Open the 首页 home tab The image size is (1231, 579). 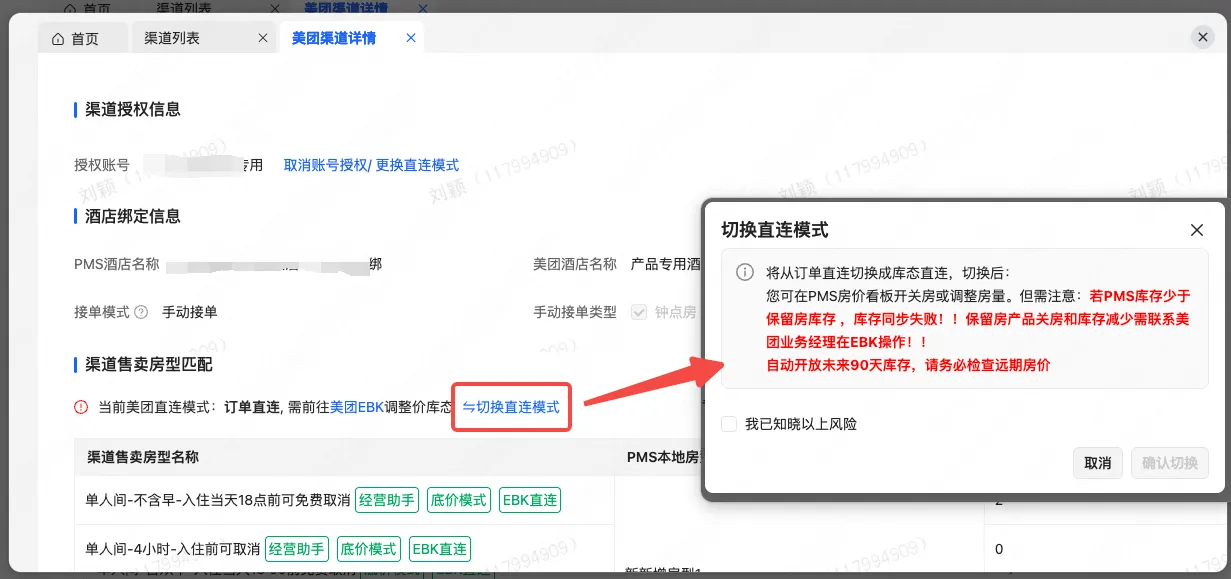click(x=83, y=39)
